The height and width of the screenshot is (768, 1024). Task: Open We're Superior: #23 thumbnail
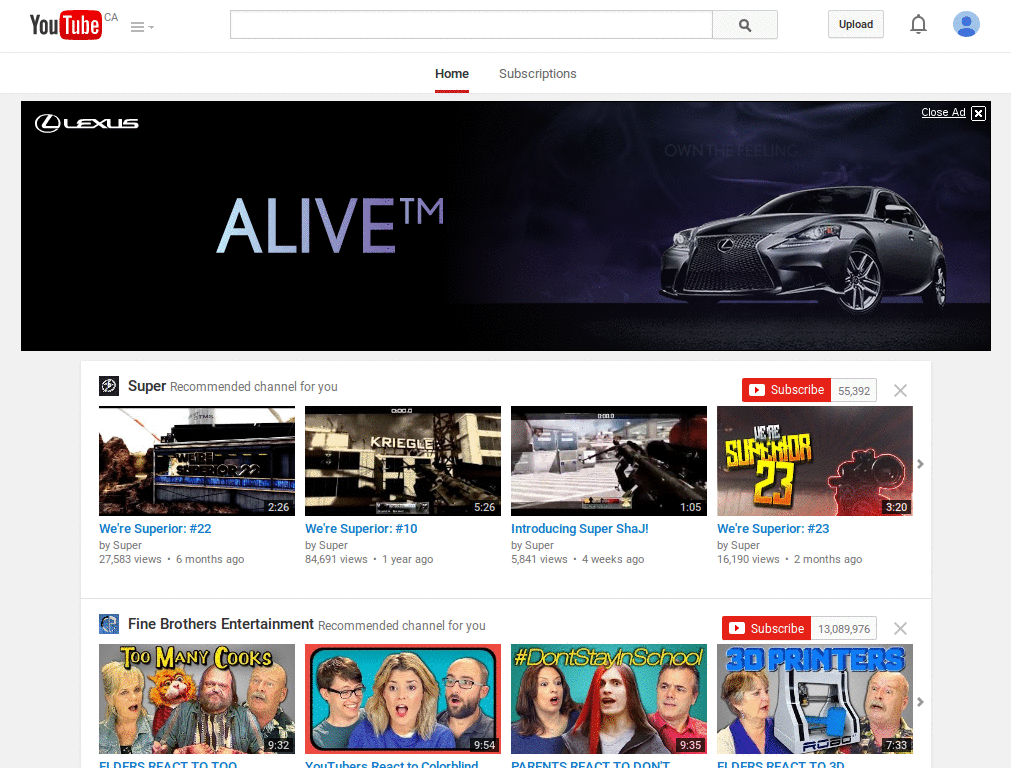tap(815, 461)
